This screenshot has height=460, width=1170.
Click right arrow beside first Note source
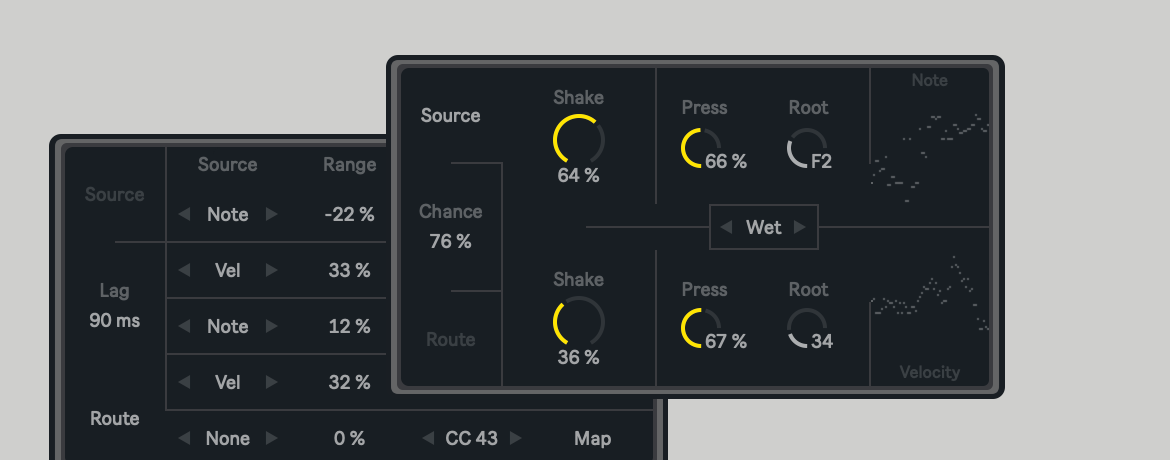coord(271,214)
